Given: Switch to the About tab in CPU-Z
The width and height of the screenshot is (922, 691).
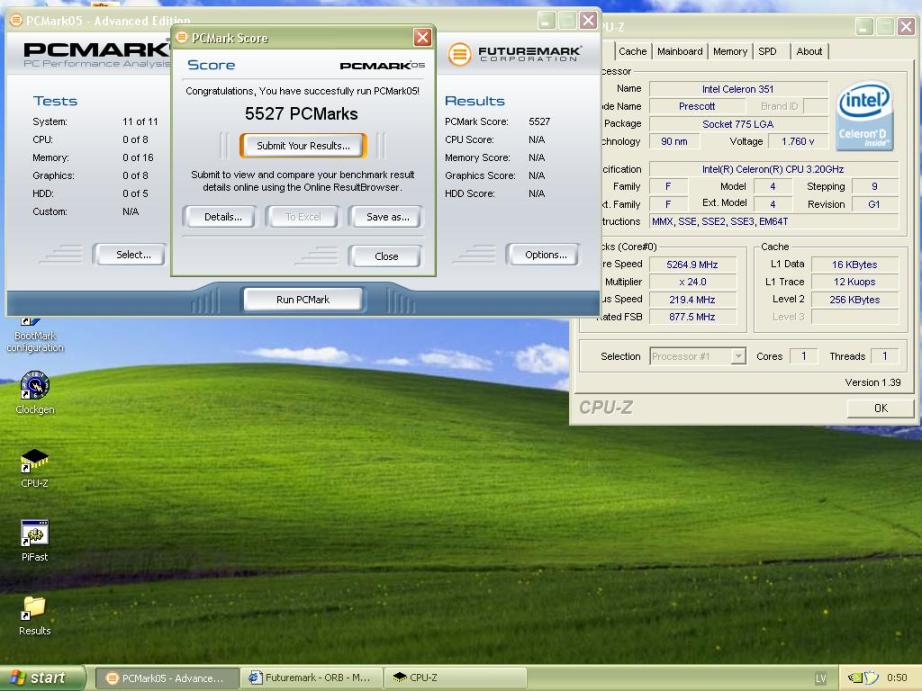Looking at the screenshot, I should (809, 51).
